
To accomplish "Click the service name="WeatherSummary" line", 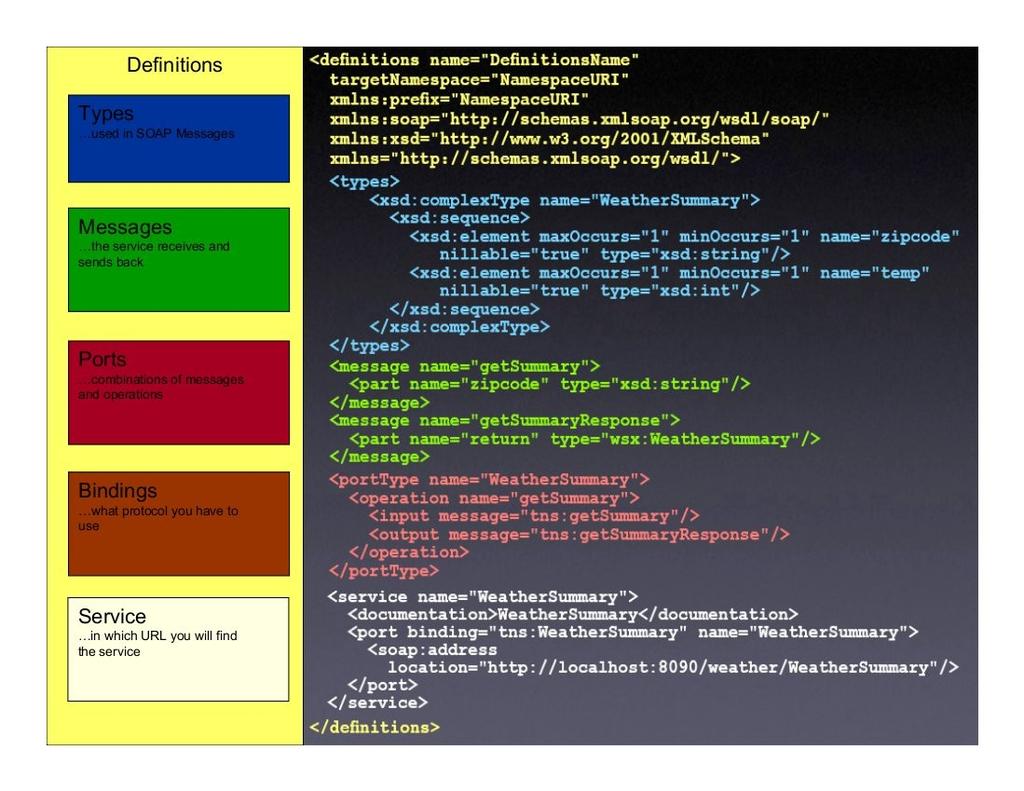I will (x=483, y=596).
